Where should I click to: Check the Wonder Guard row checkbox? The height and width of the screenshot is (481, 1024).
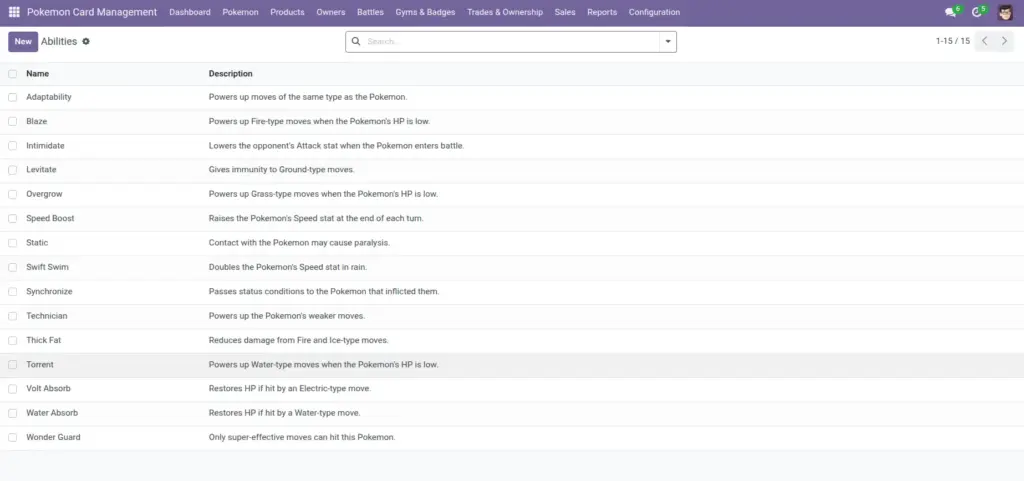point(12,437)
